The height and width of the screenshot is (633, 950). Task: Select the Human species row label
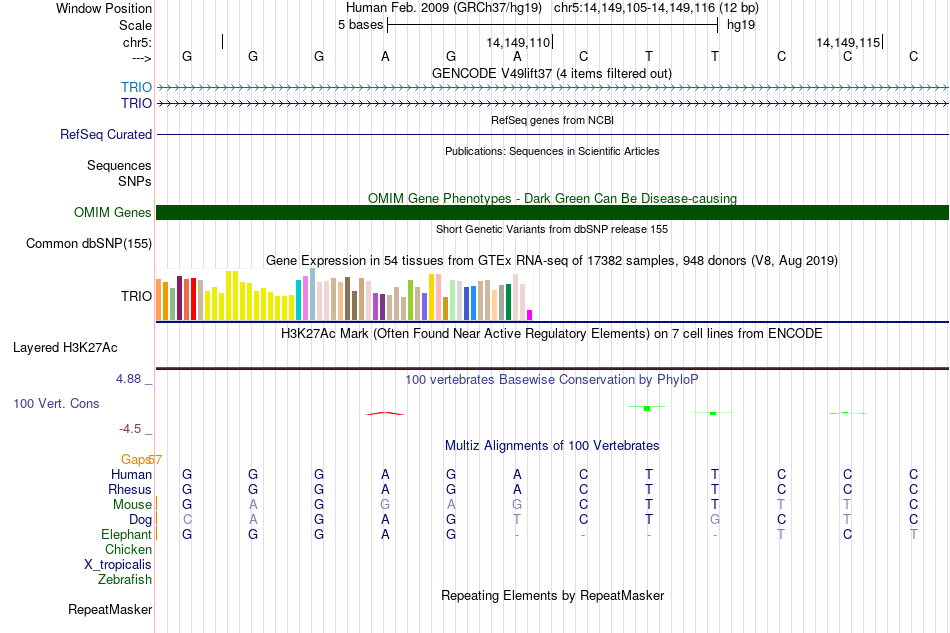[x=131, y=474]
